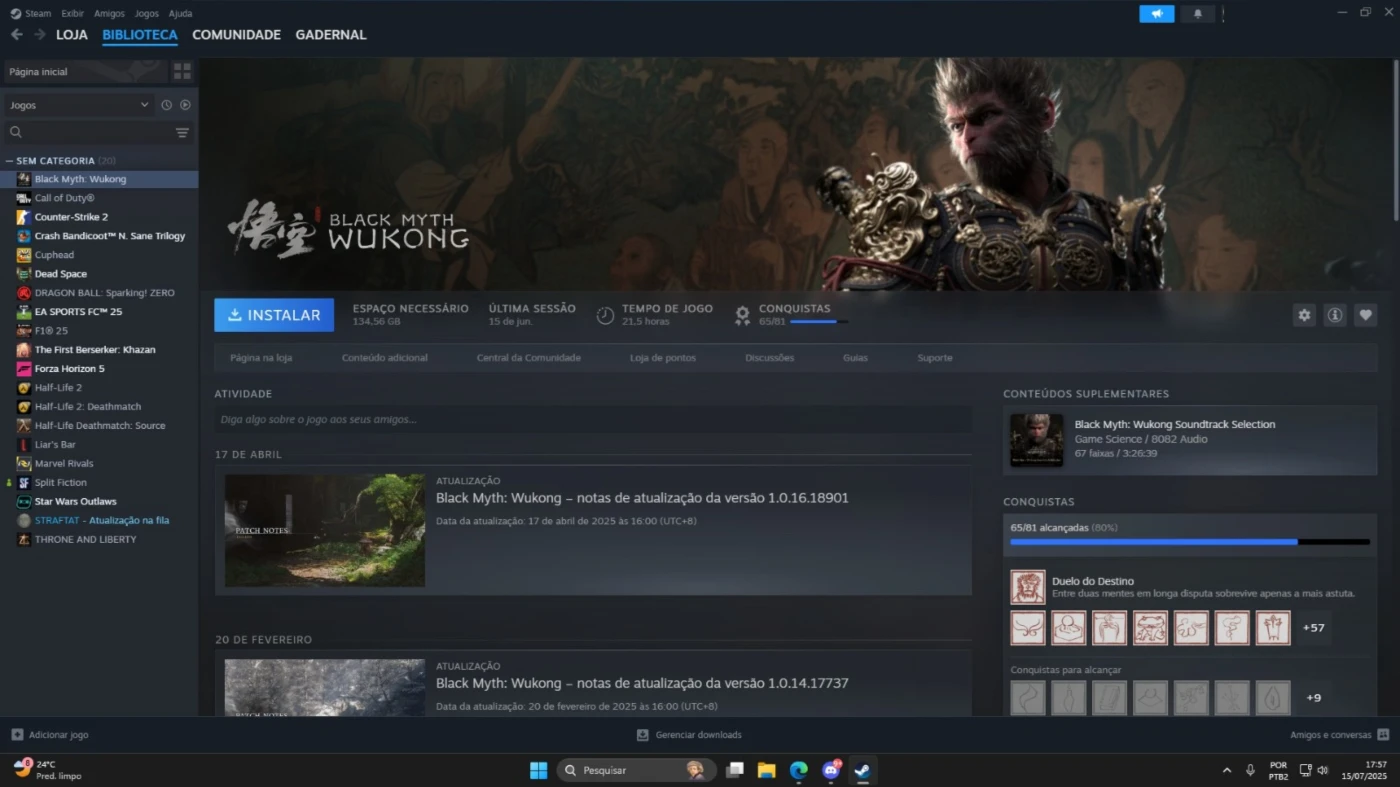Open Página na loja link
Viewport: 1400px width, 787px height.
coord(261,358)
